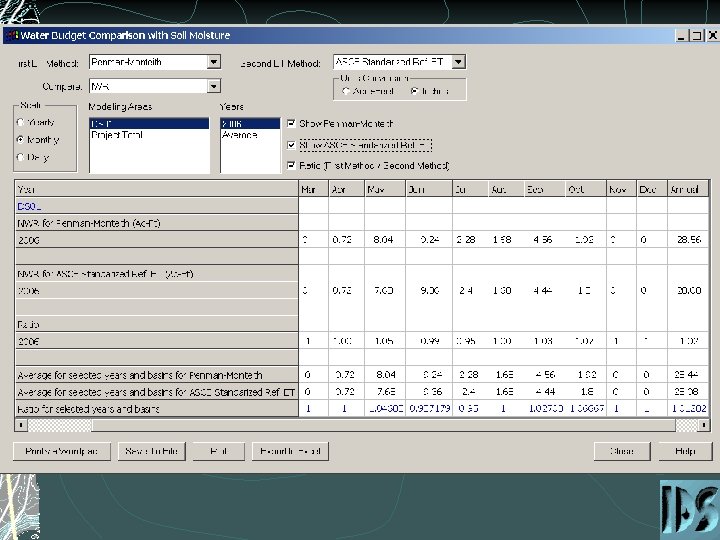Select Project Total in Modeling Areas
This screenshot has height=540, width=720.
(149, 135)
